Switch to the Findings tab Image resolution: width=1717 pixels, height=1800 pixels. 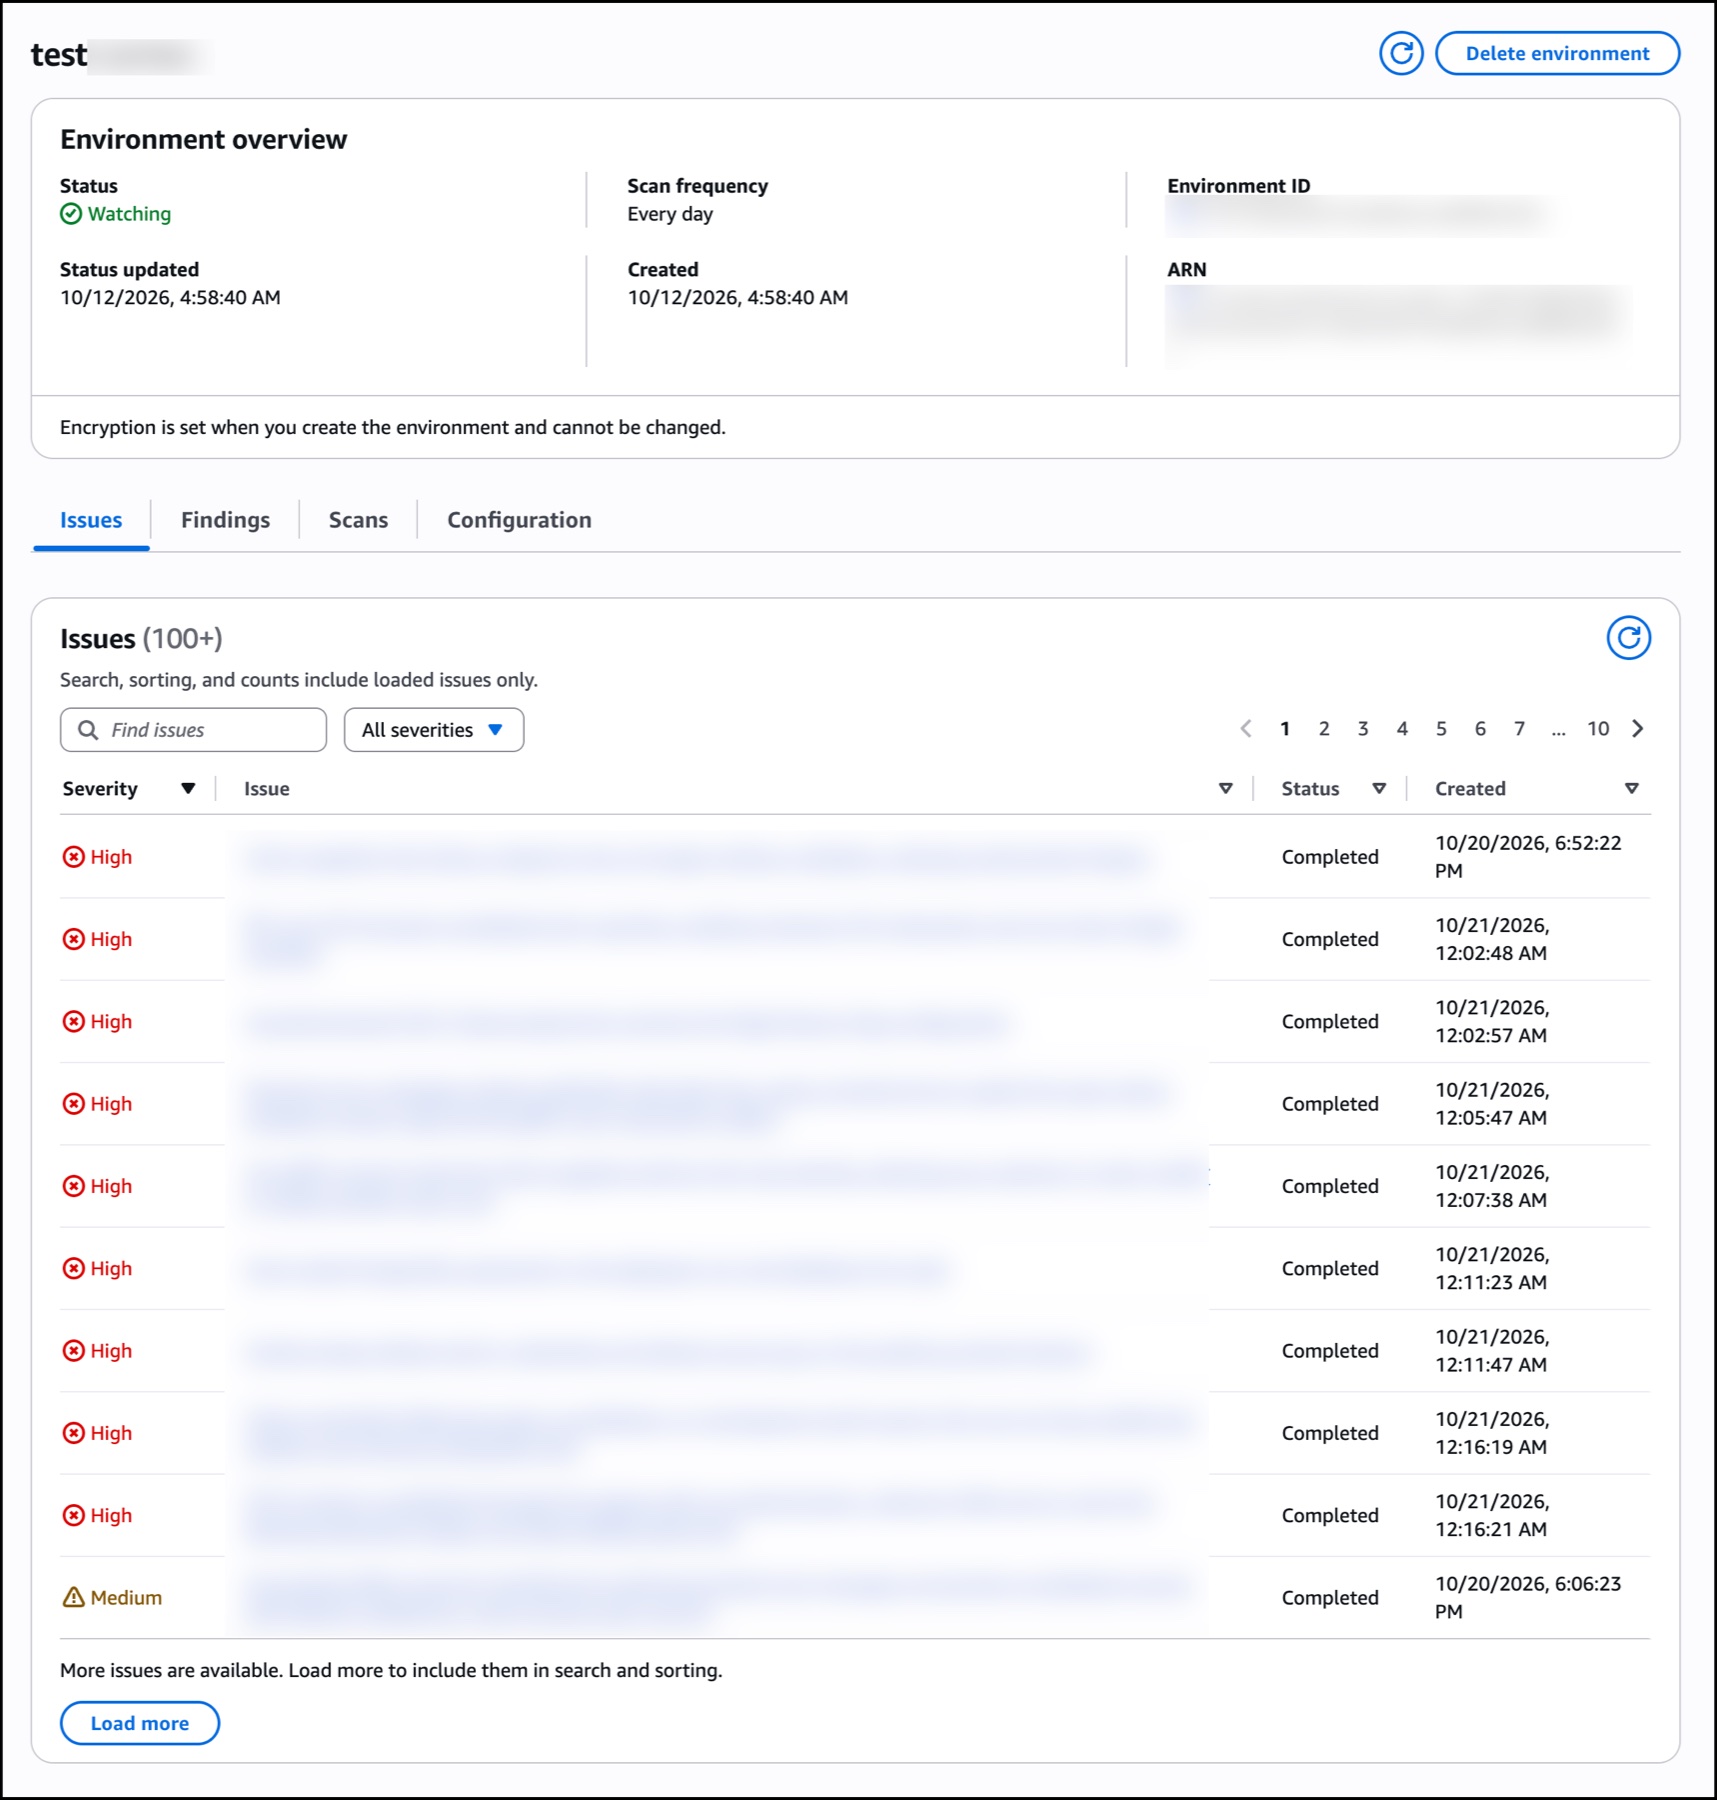point(225,520)
